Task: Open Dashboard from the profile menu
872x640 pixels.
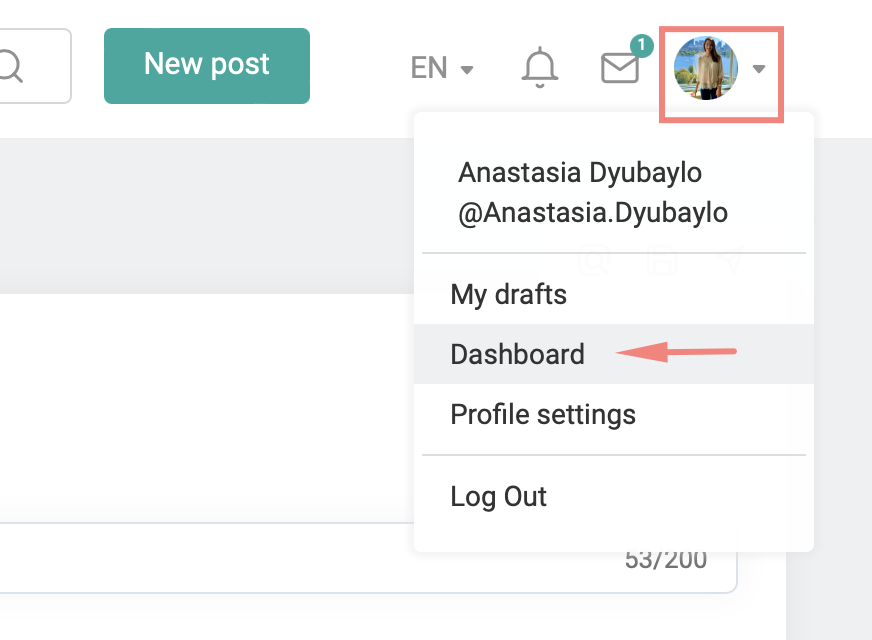Action: click(518, 354)
